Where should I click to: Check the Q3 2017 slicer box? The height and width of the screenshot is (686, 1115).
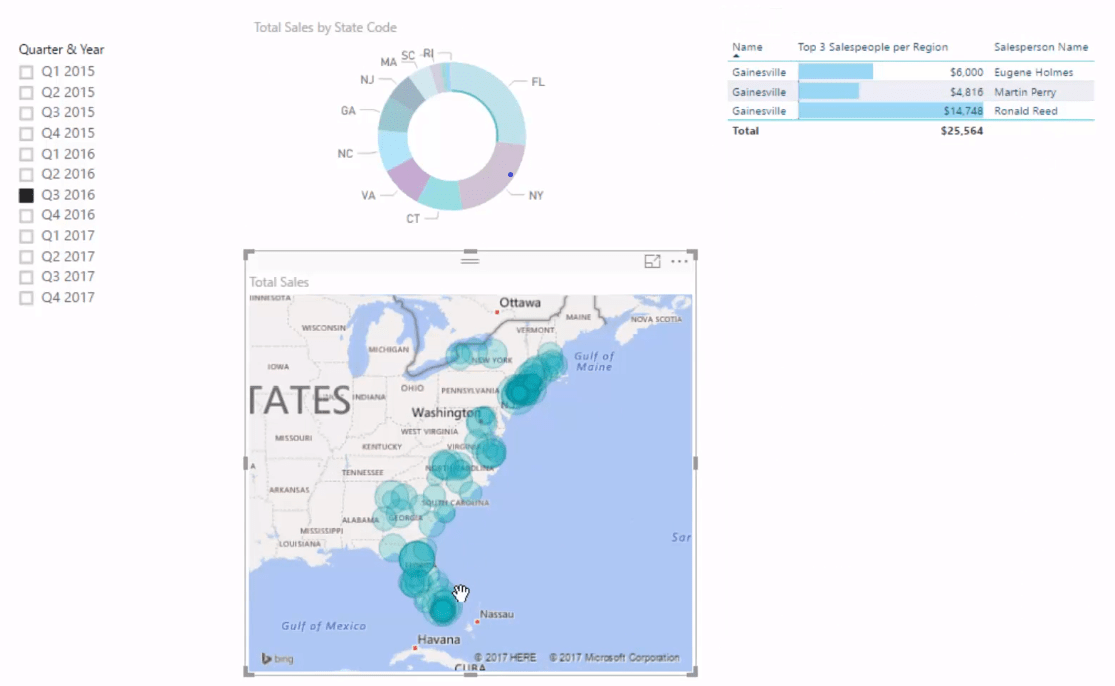(x=26, y=277)
